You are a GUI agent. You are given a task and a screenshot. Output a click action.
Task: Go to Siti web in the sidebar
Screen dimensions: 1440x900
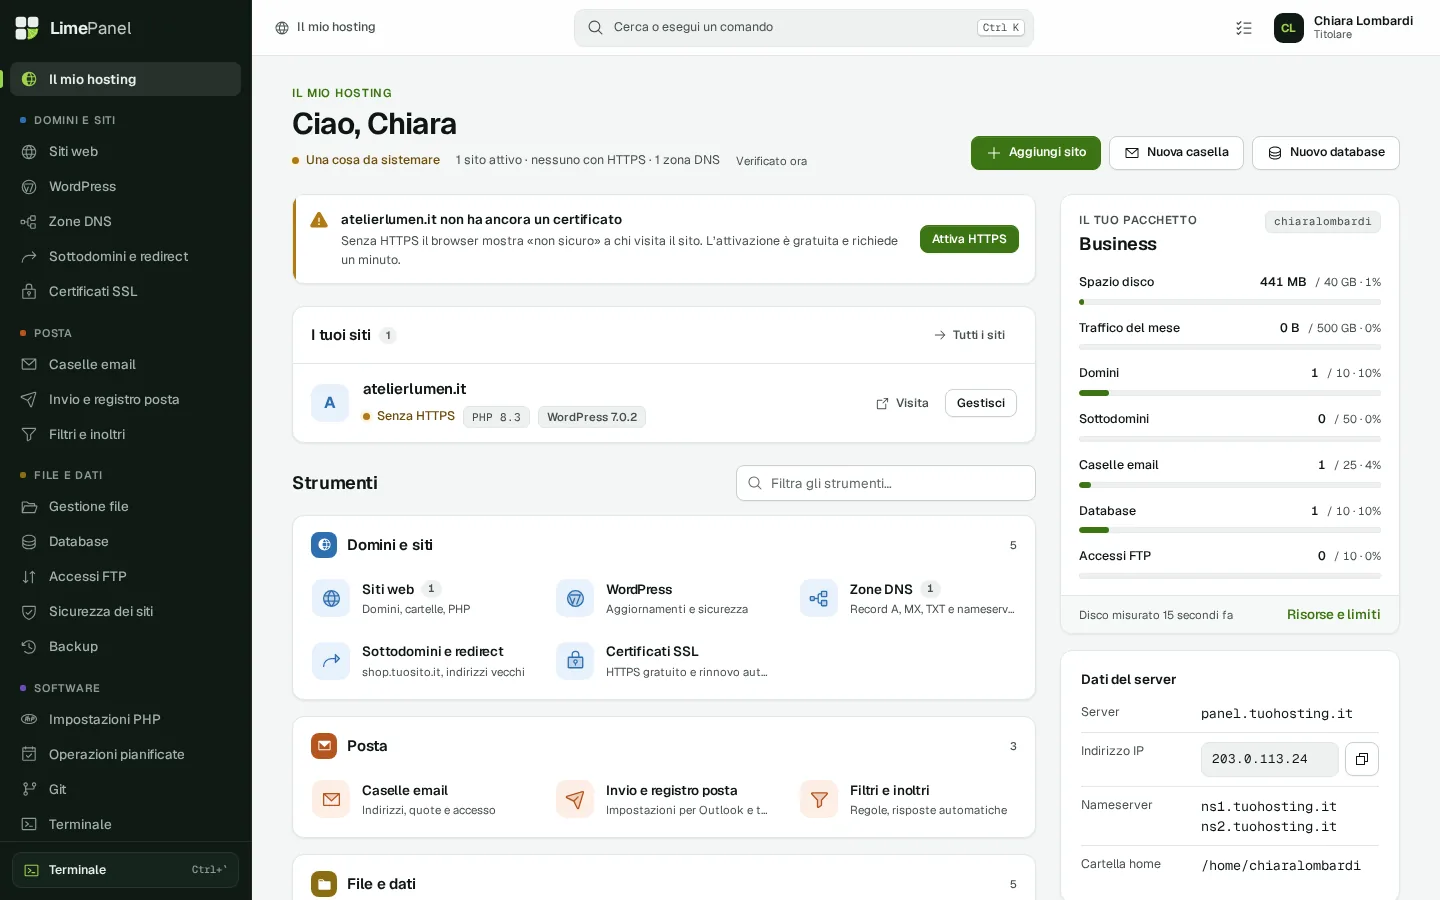pos(126,152)
